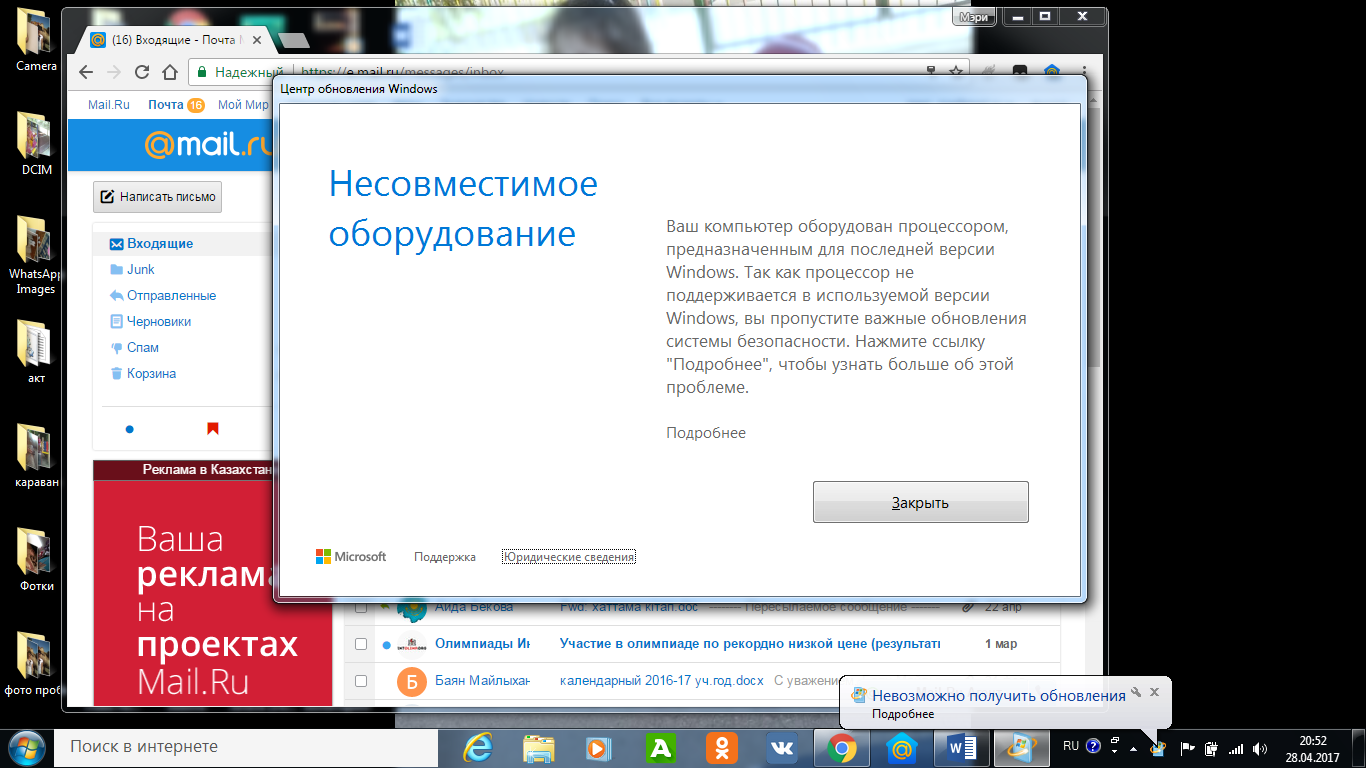Open the media player taskbar icon
Screen dimensions: 1366x768
(598, 748)
